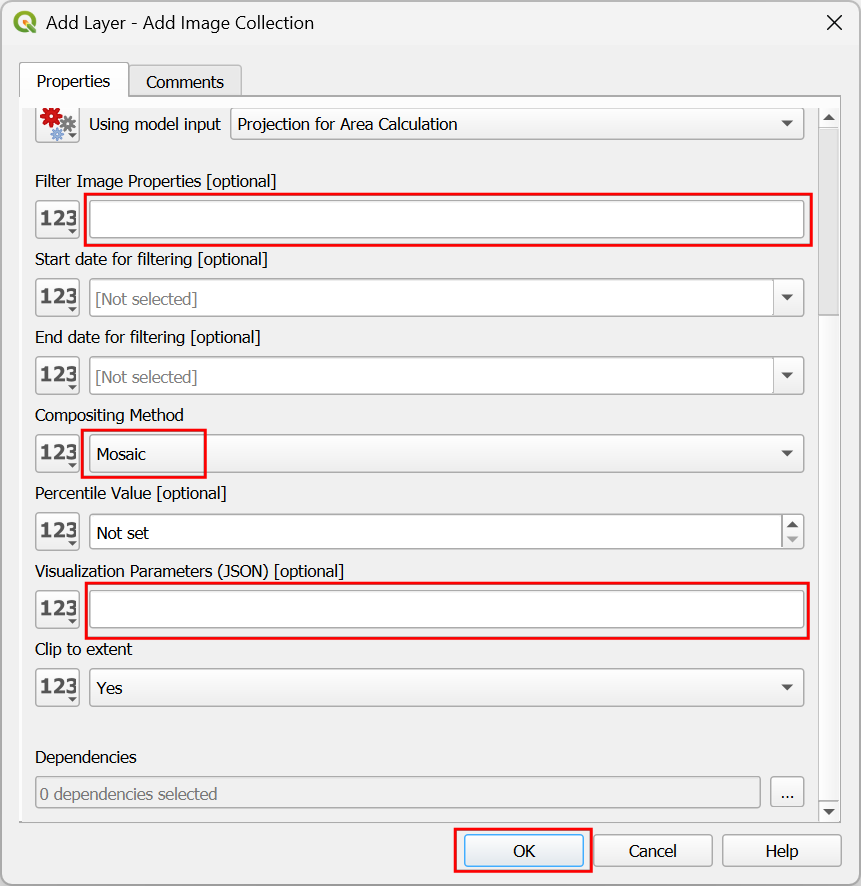
Task: Click the 123 icon beside Visualization Parameters
Action: (57, 609)
